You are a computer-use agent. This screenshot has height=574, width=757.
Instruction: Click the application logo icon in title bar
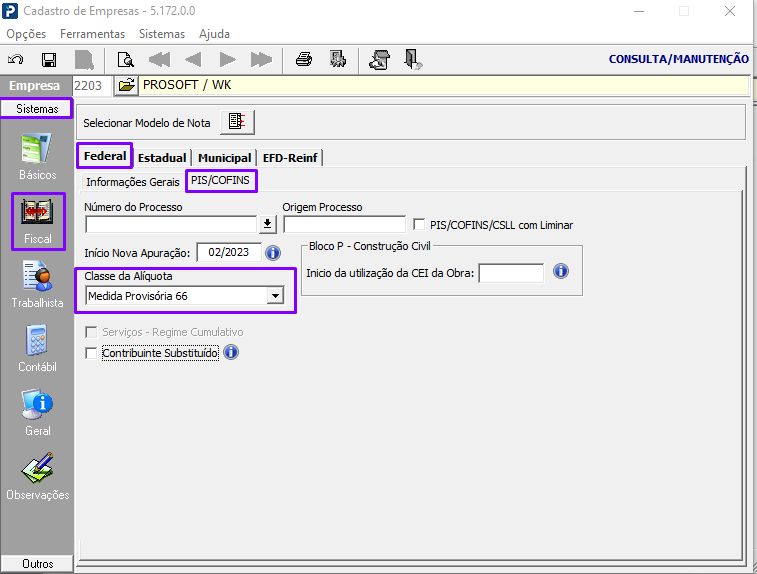(10, 11)
